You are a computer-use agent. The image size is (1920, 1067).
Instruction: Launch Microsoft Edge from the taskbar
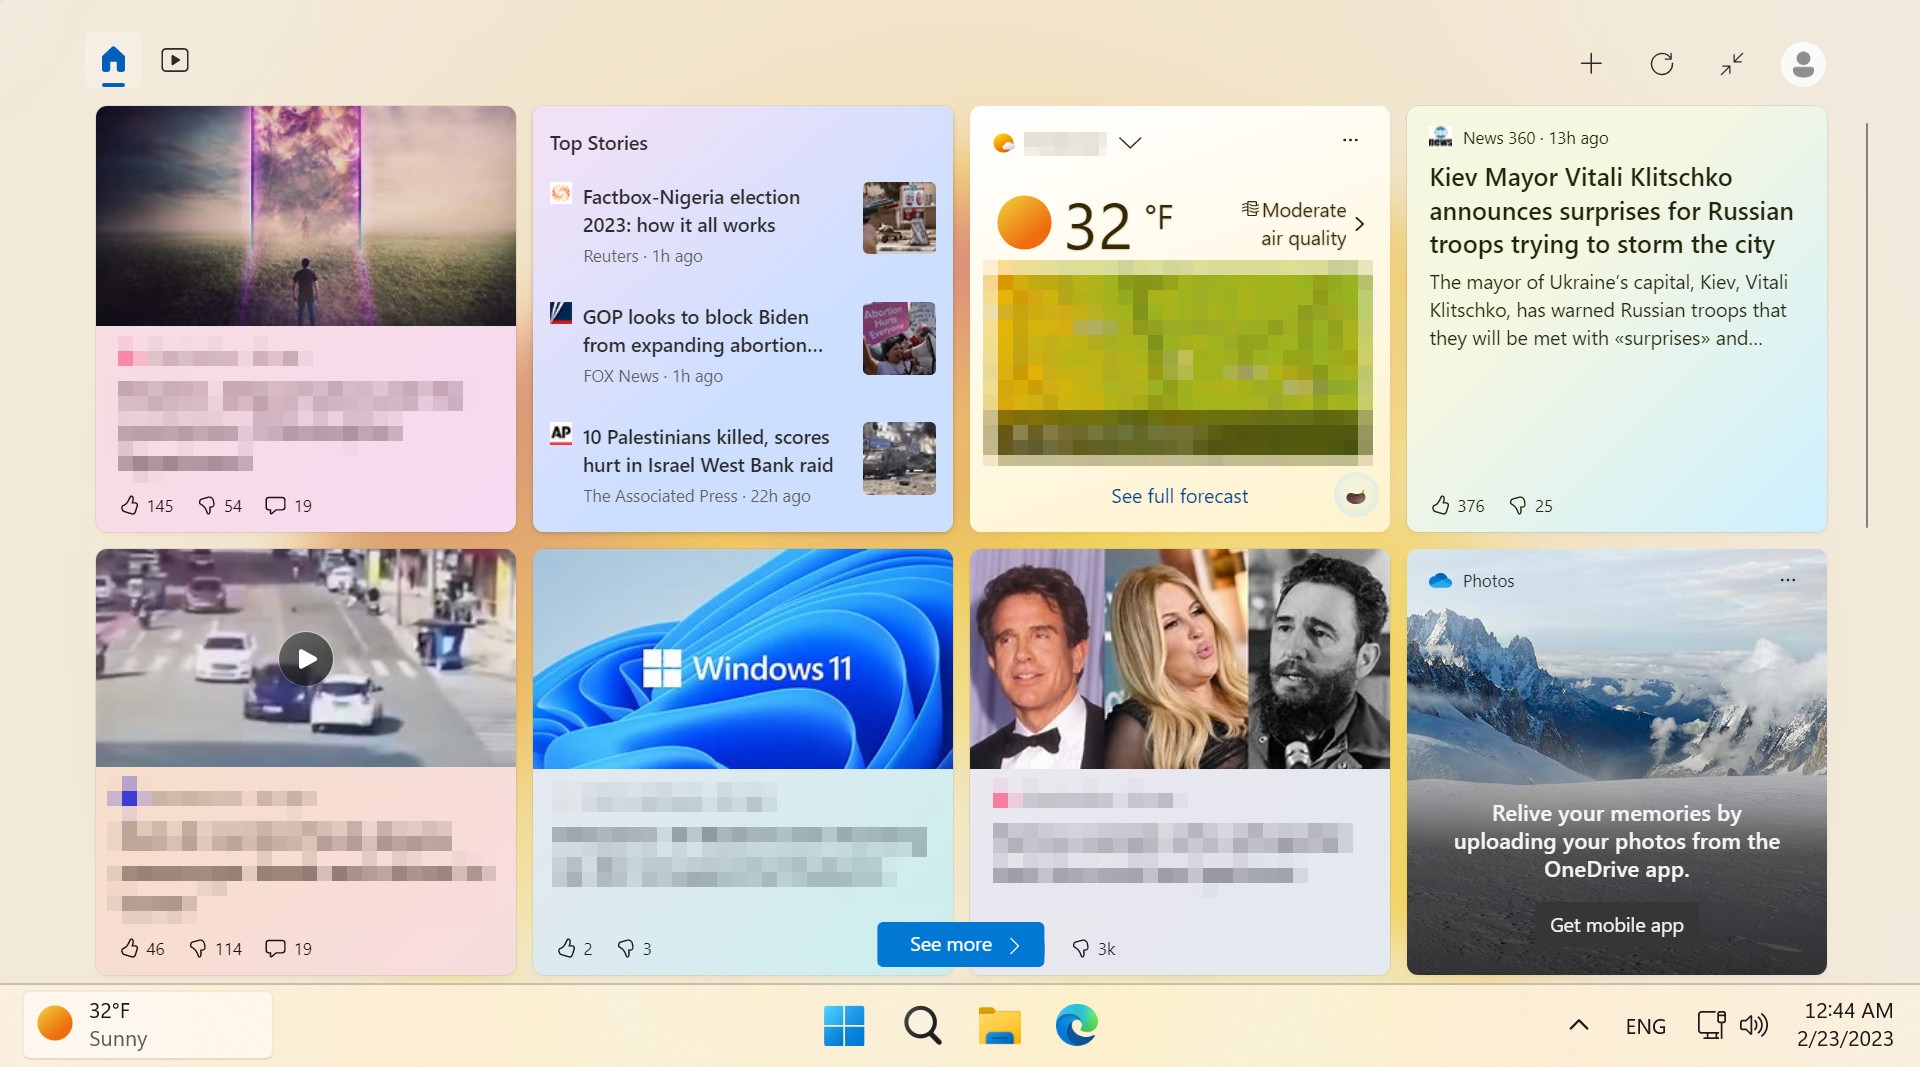(1077, 1026)
